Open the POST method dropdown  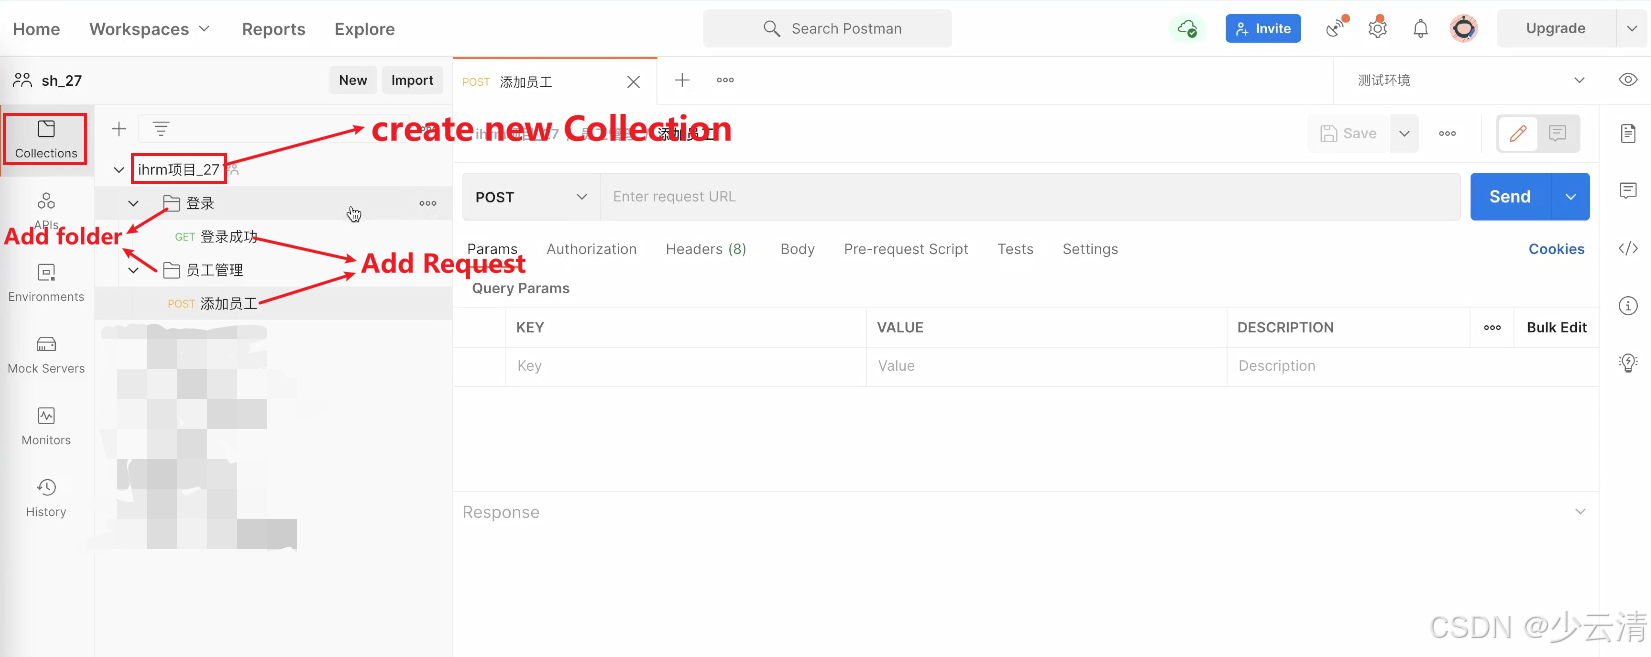pos(531,197)
